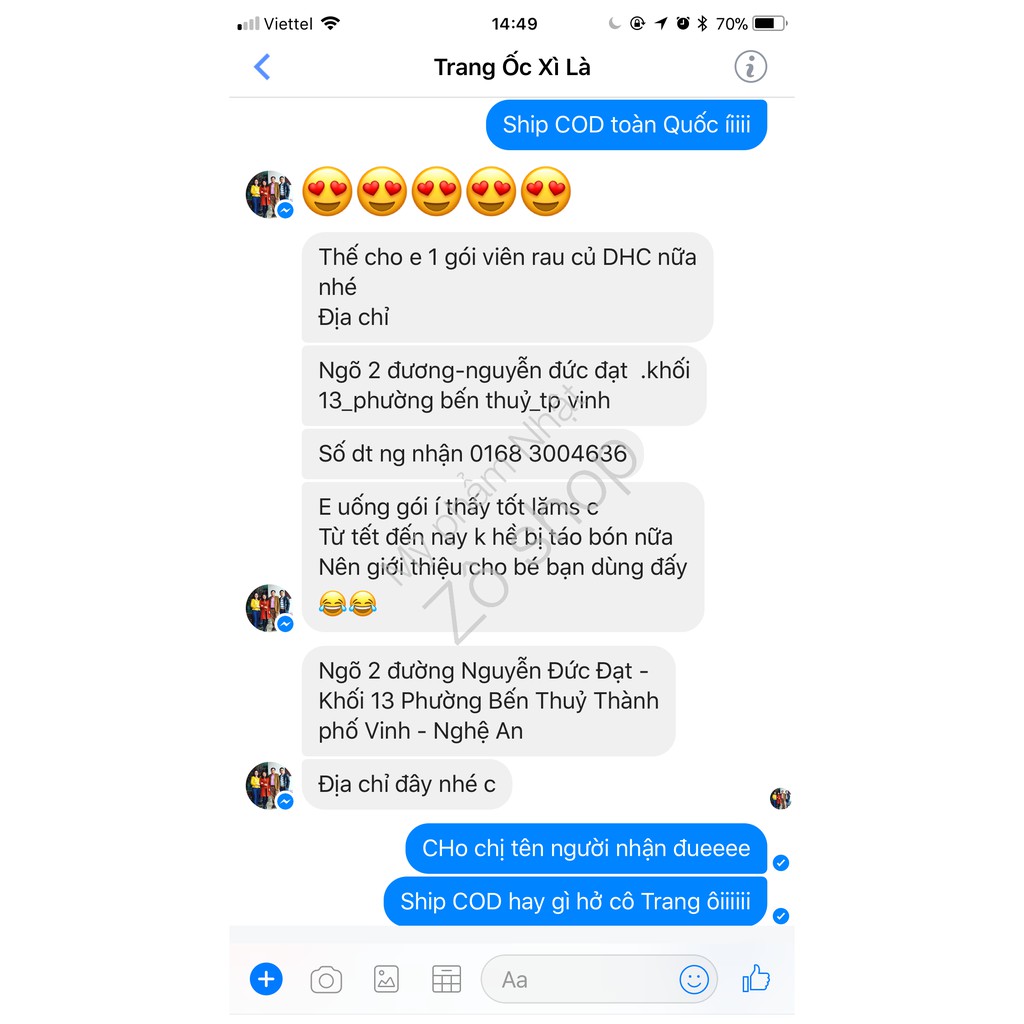Select message 'Ship COD toàn Quốc íiiii'
This screenshot has width=1024, height=1024.
[626, 125]
